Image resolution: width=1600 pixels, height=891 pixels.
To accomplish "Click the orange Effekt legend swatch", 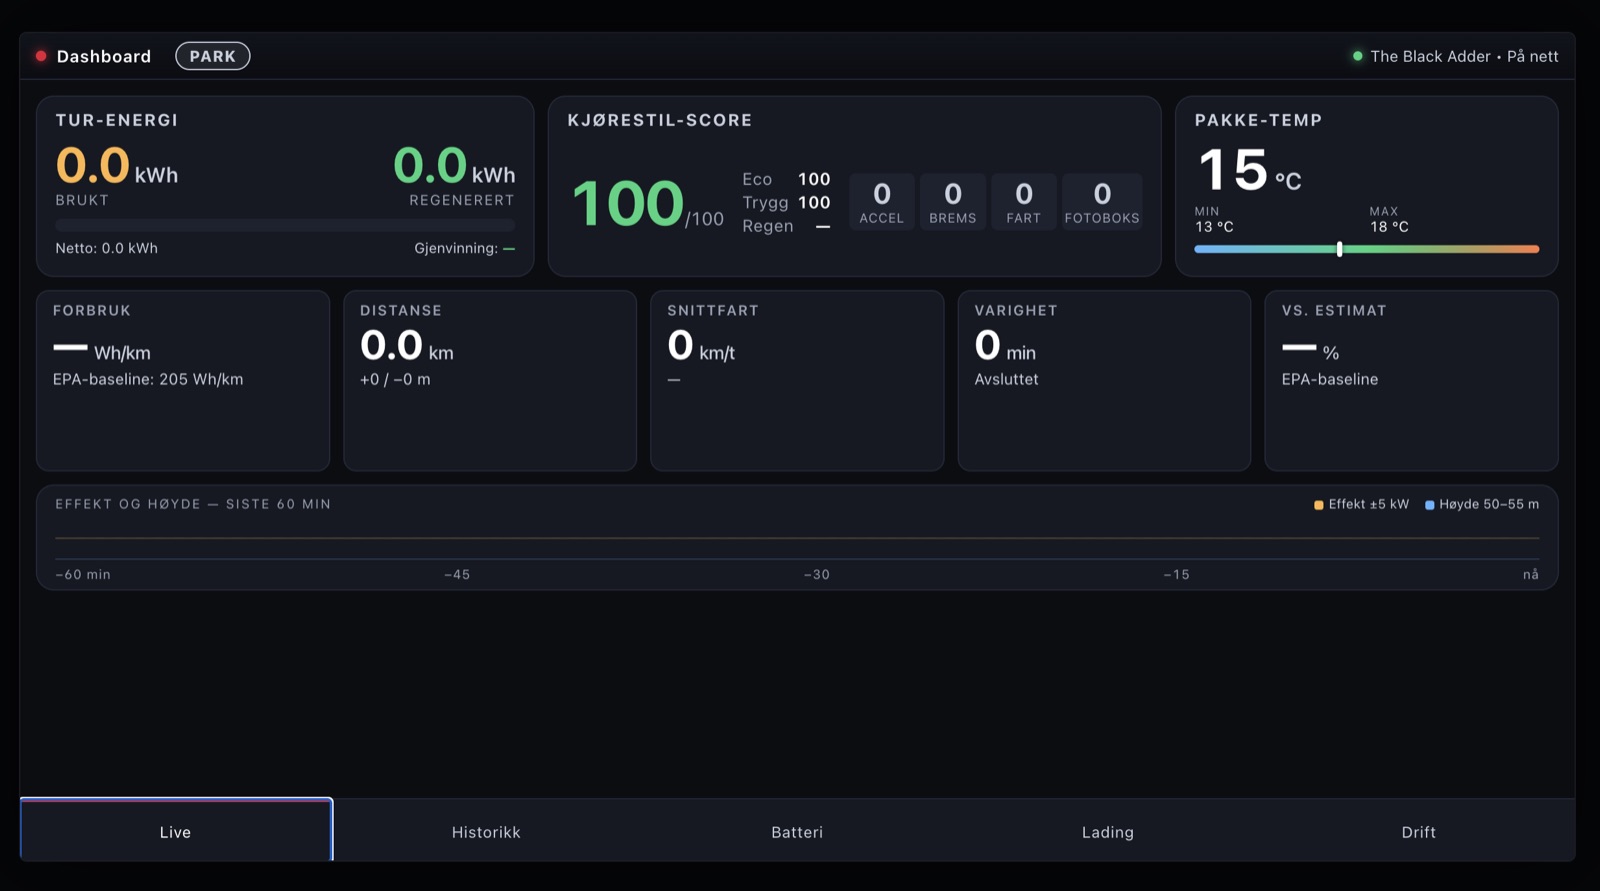I will pyautogui.click(x=1318, y=505).
